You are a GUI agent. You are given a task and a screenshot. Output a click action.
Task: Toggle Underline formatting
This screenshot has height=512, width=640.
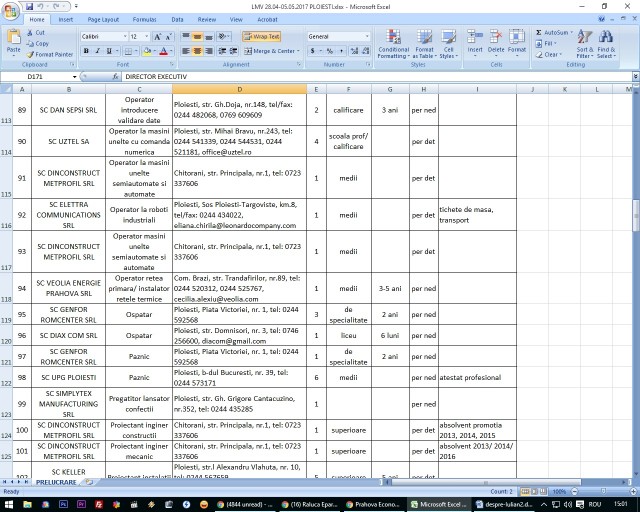click(109, 51)
